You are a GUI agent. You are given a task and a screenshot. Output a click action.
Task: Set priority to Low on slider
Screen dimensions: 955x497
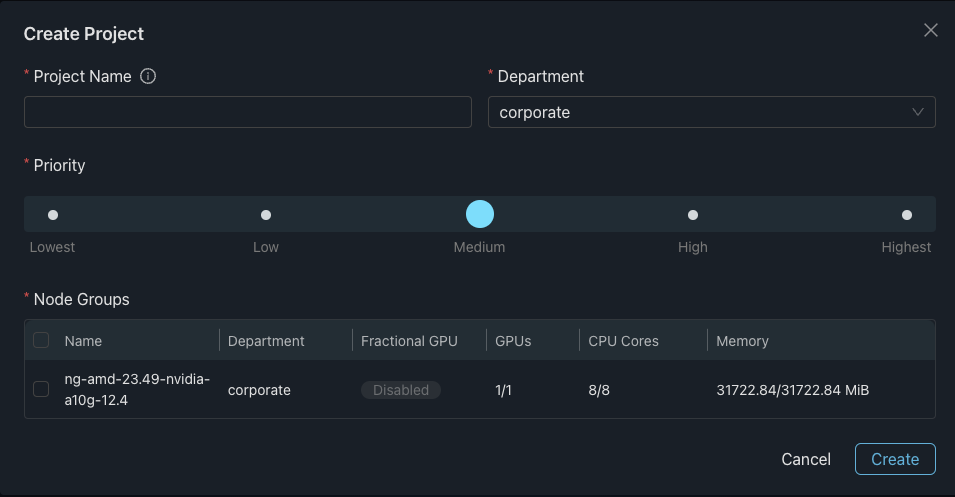click(266, 214)
